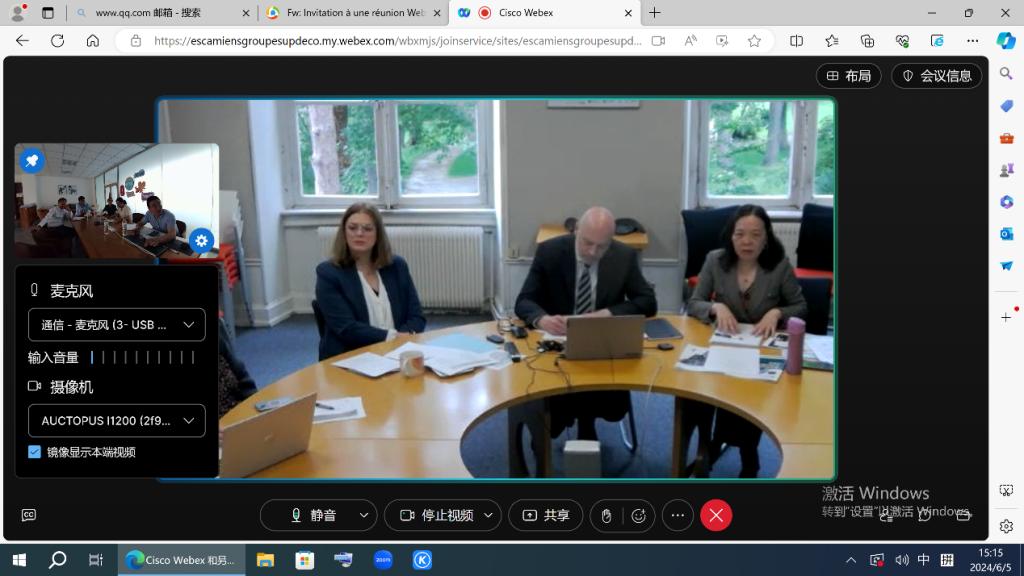Viewport: 1024px width, 576px height.
Task: Expand the AUCTOPUS I1200 camera dropdown
Action: 117,421
